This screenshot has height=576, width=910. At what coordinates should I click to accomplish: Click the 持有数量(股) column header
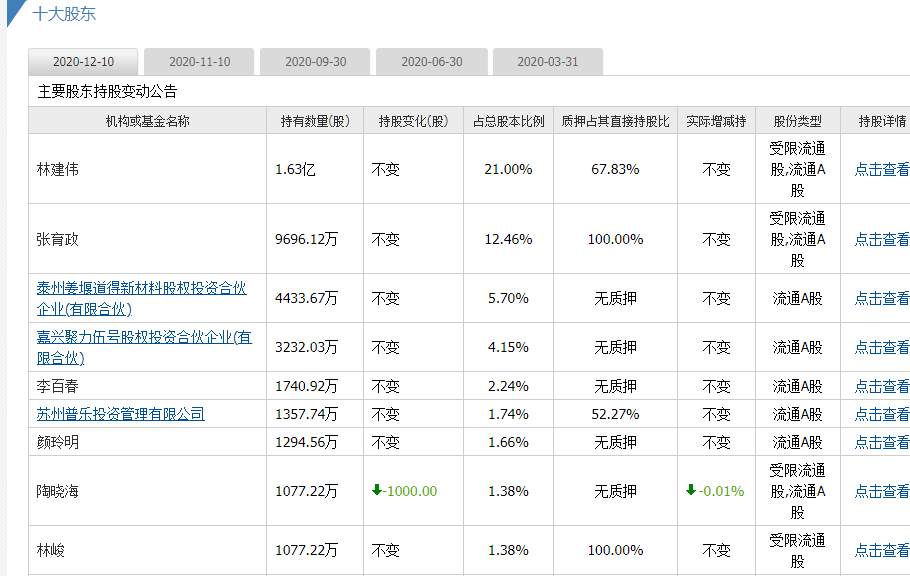pyautogui.click(x=315, y=121)
